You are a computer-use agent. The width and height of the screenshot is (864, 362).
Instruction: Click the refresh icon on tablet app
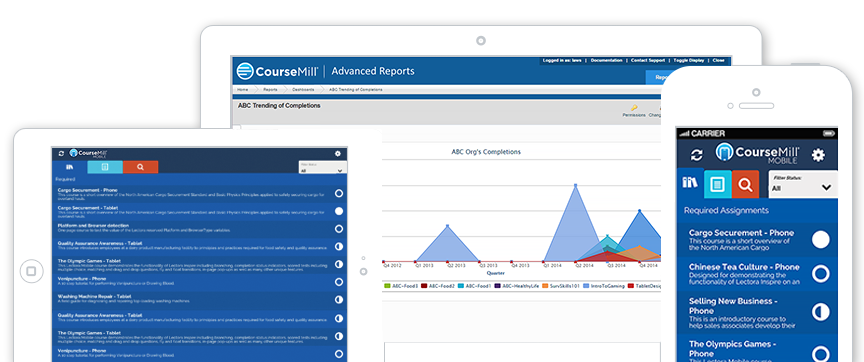pyautogui.click(x=61, y=154)
